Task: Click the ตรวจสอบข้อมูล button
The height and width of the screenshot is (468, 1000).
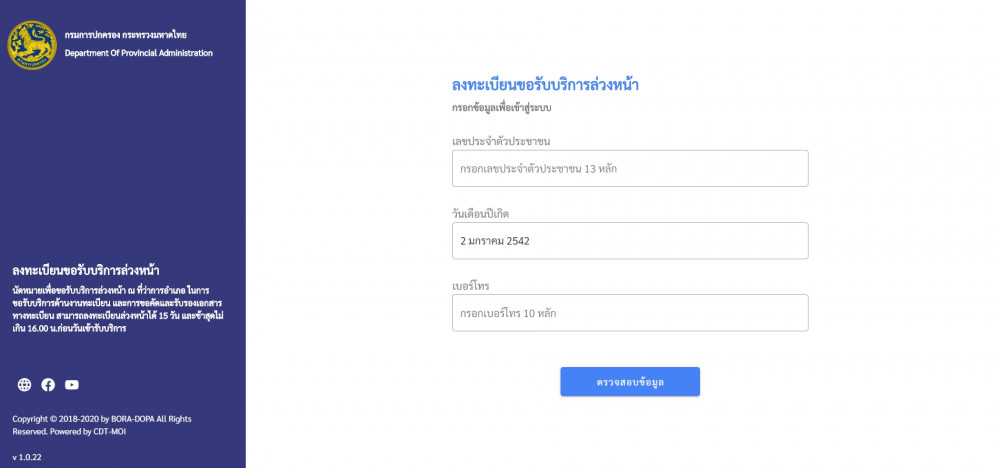Action: [630, 381]
